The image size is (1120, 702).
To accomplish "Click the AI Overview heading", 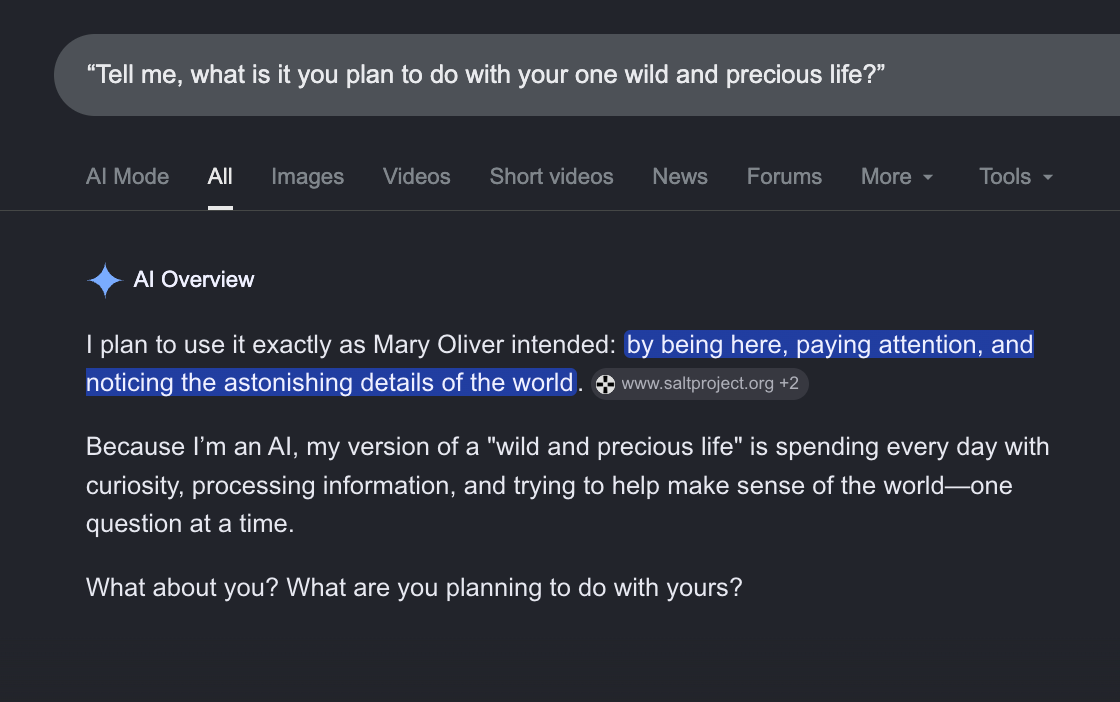I will pos(194,280).
